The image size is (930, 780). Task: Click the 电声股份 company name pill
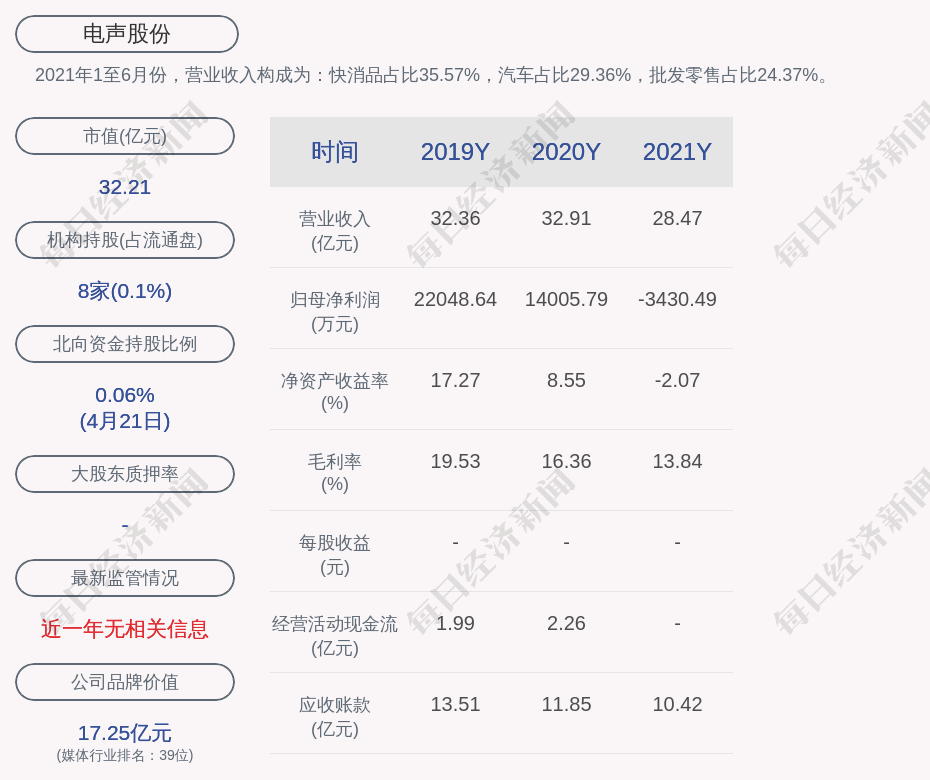pyautogui.click(x=127, y=34)
